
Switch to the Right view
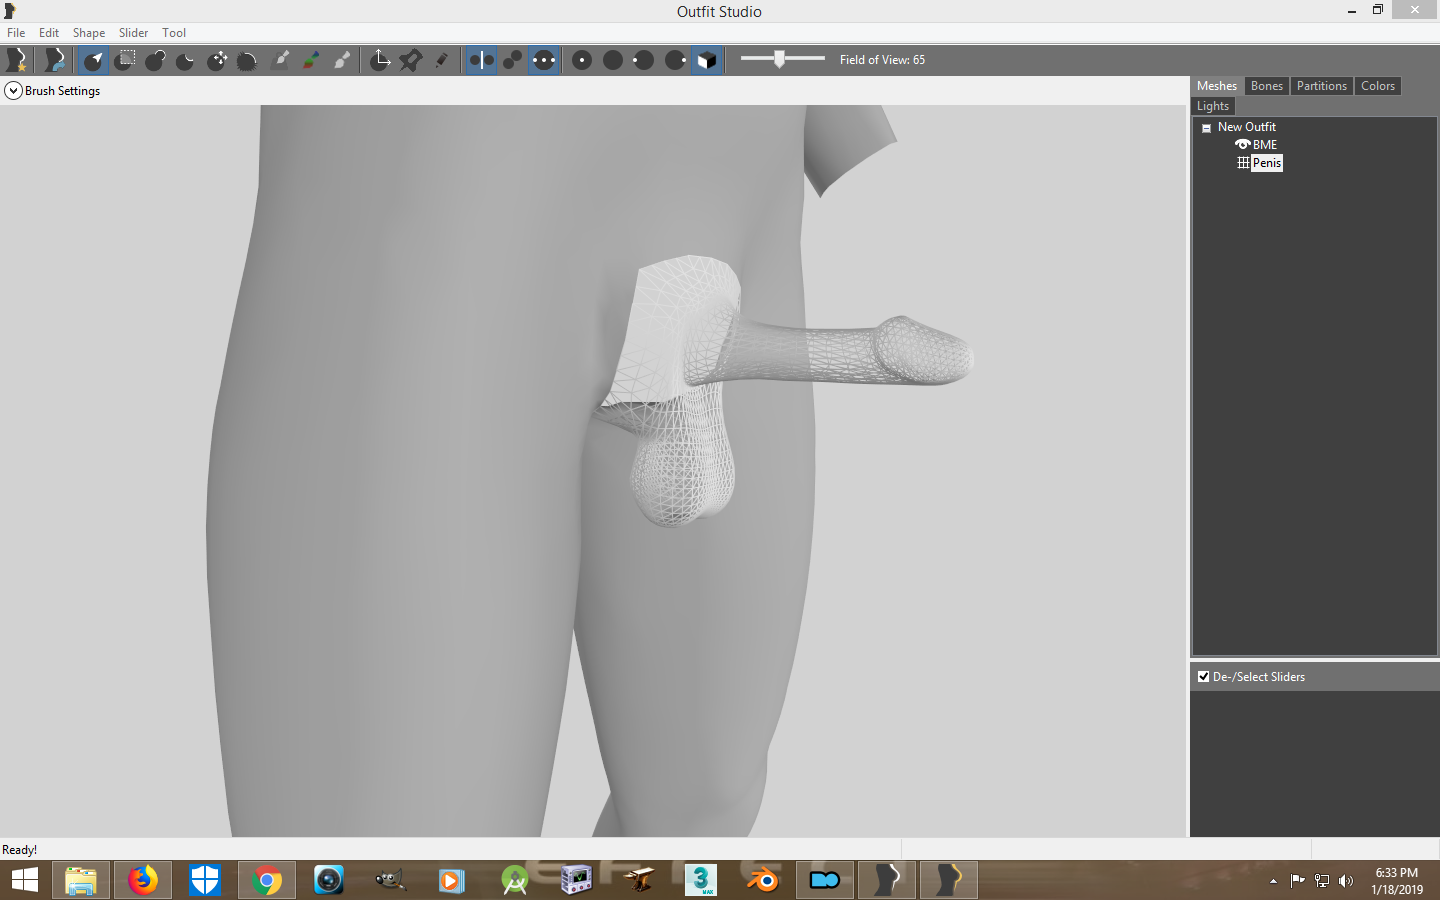[675, 60]
